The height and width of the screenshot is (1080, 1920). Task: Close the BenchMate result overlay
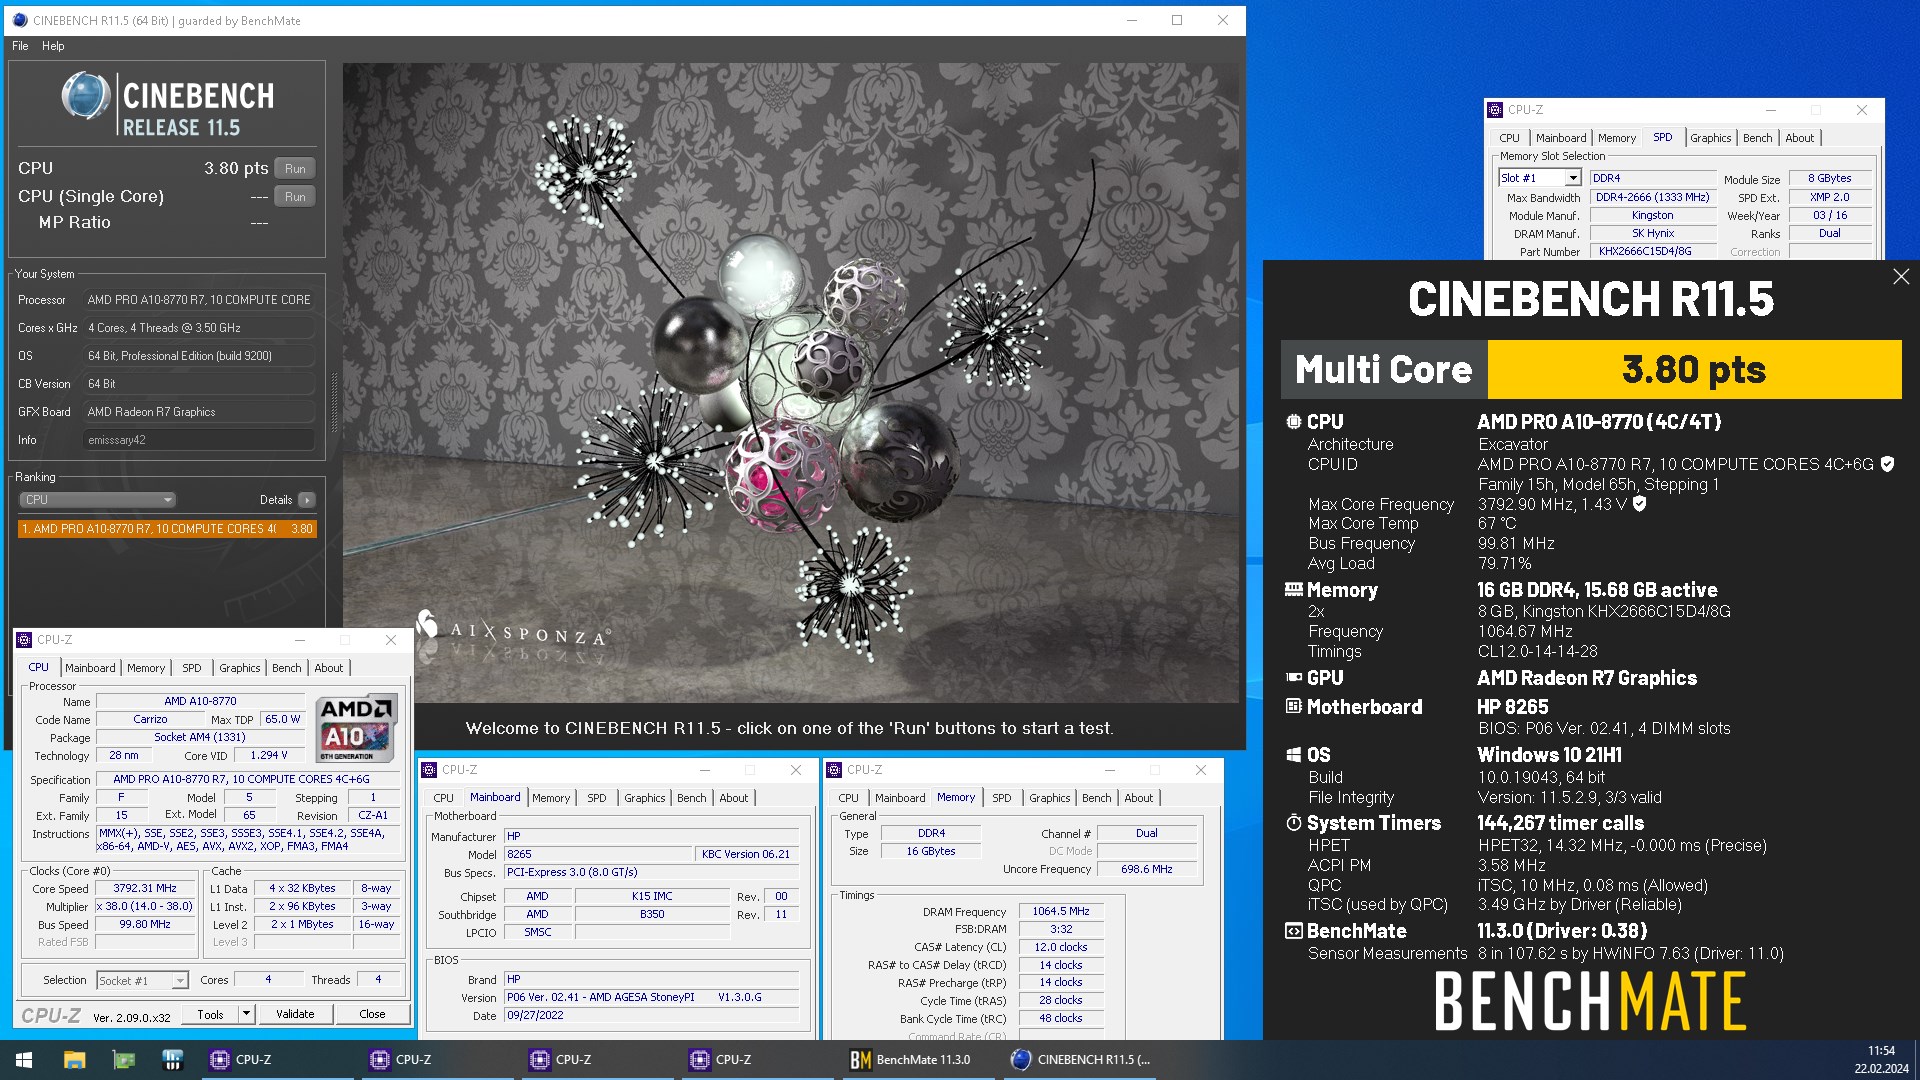pyautogui.click(x=1901, y=277)
